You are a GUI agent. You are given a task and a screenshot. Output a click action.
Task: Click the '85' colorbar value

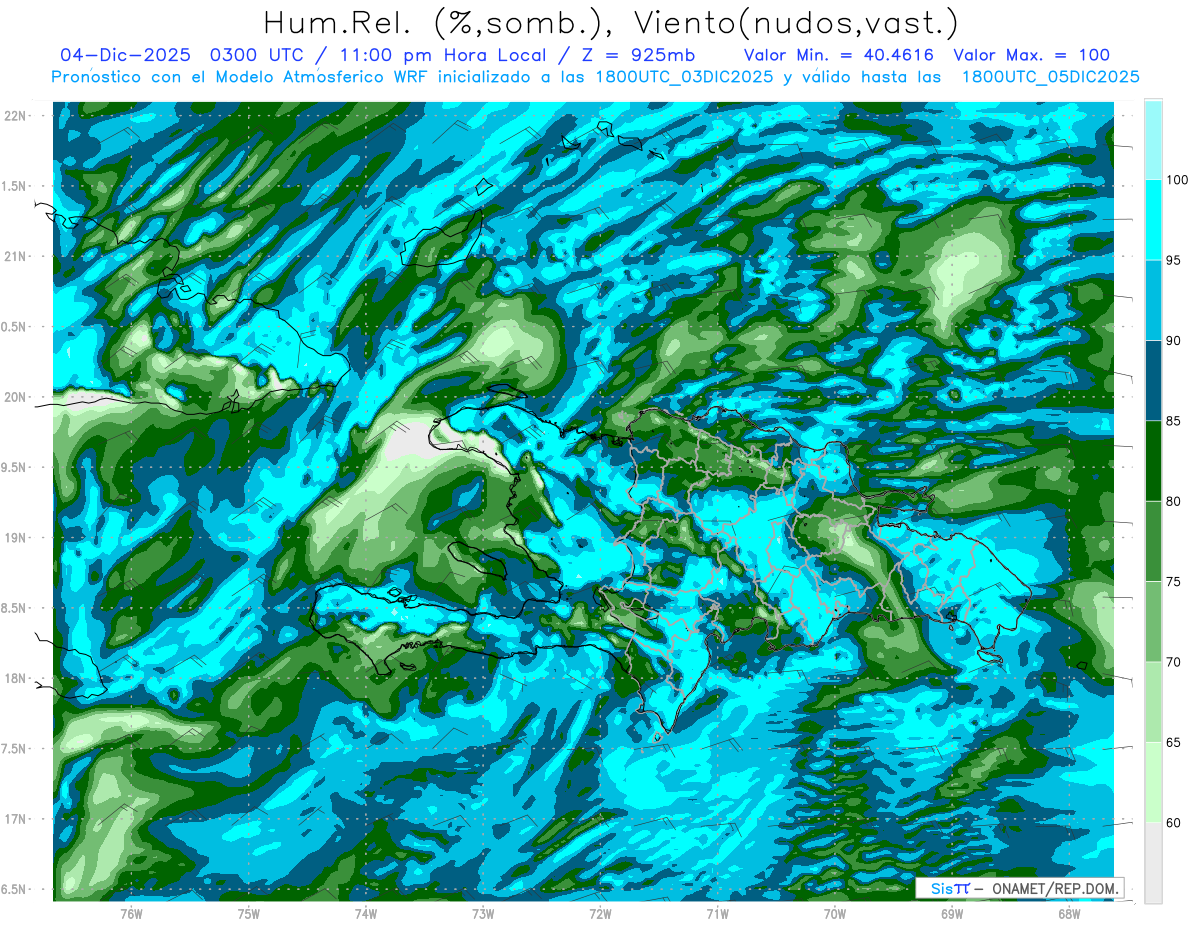1175,421
